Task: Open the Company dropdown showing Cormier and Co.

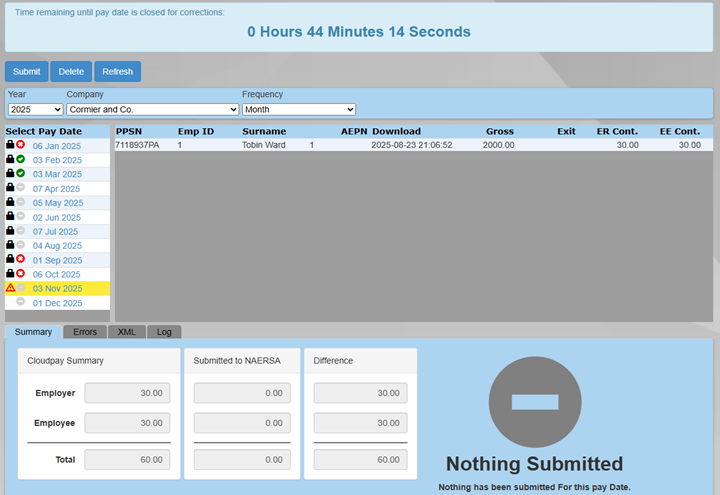Action: (x=152, y=109)
